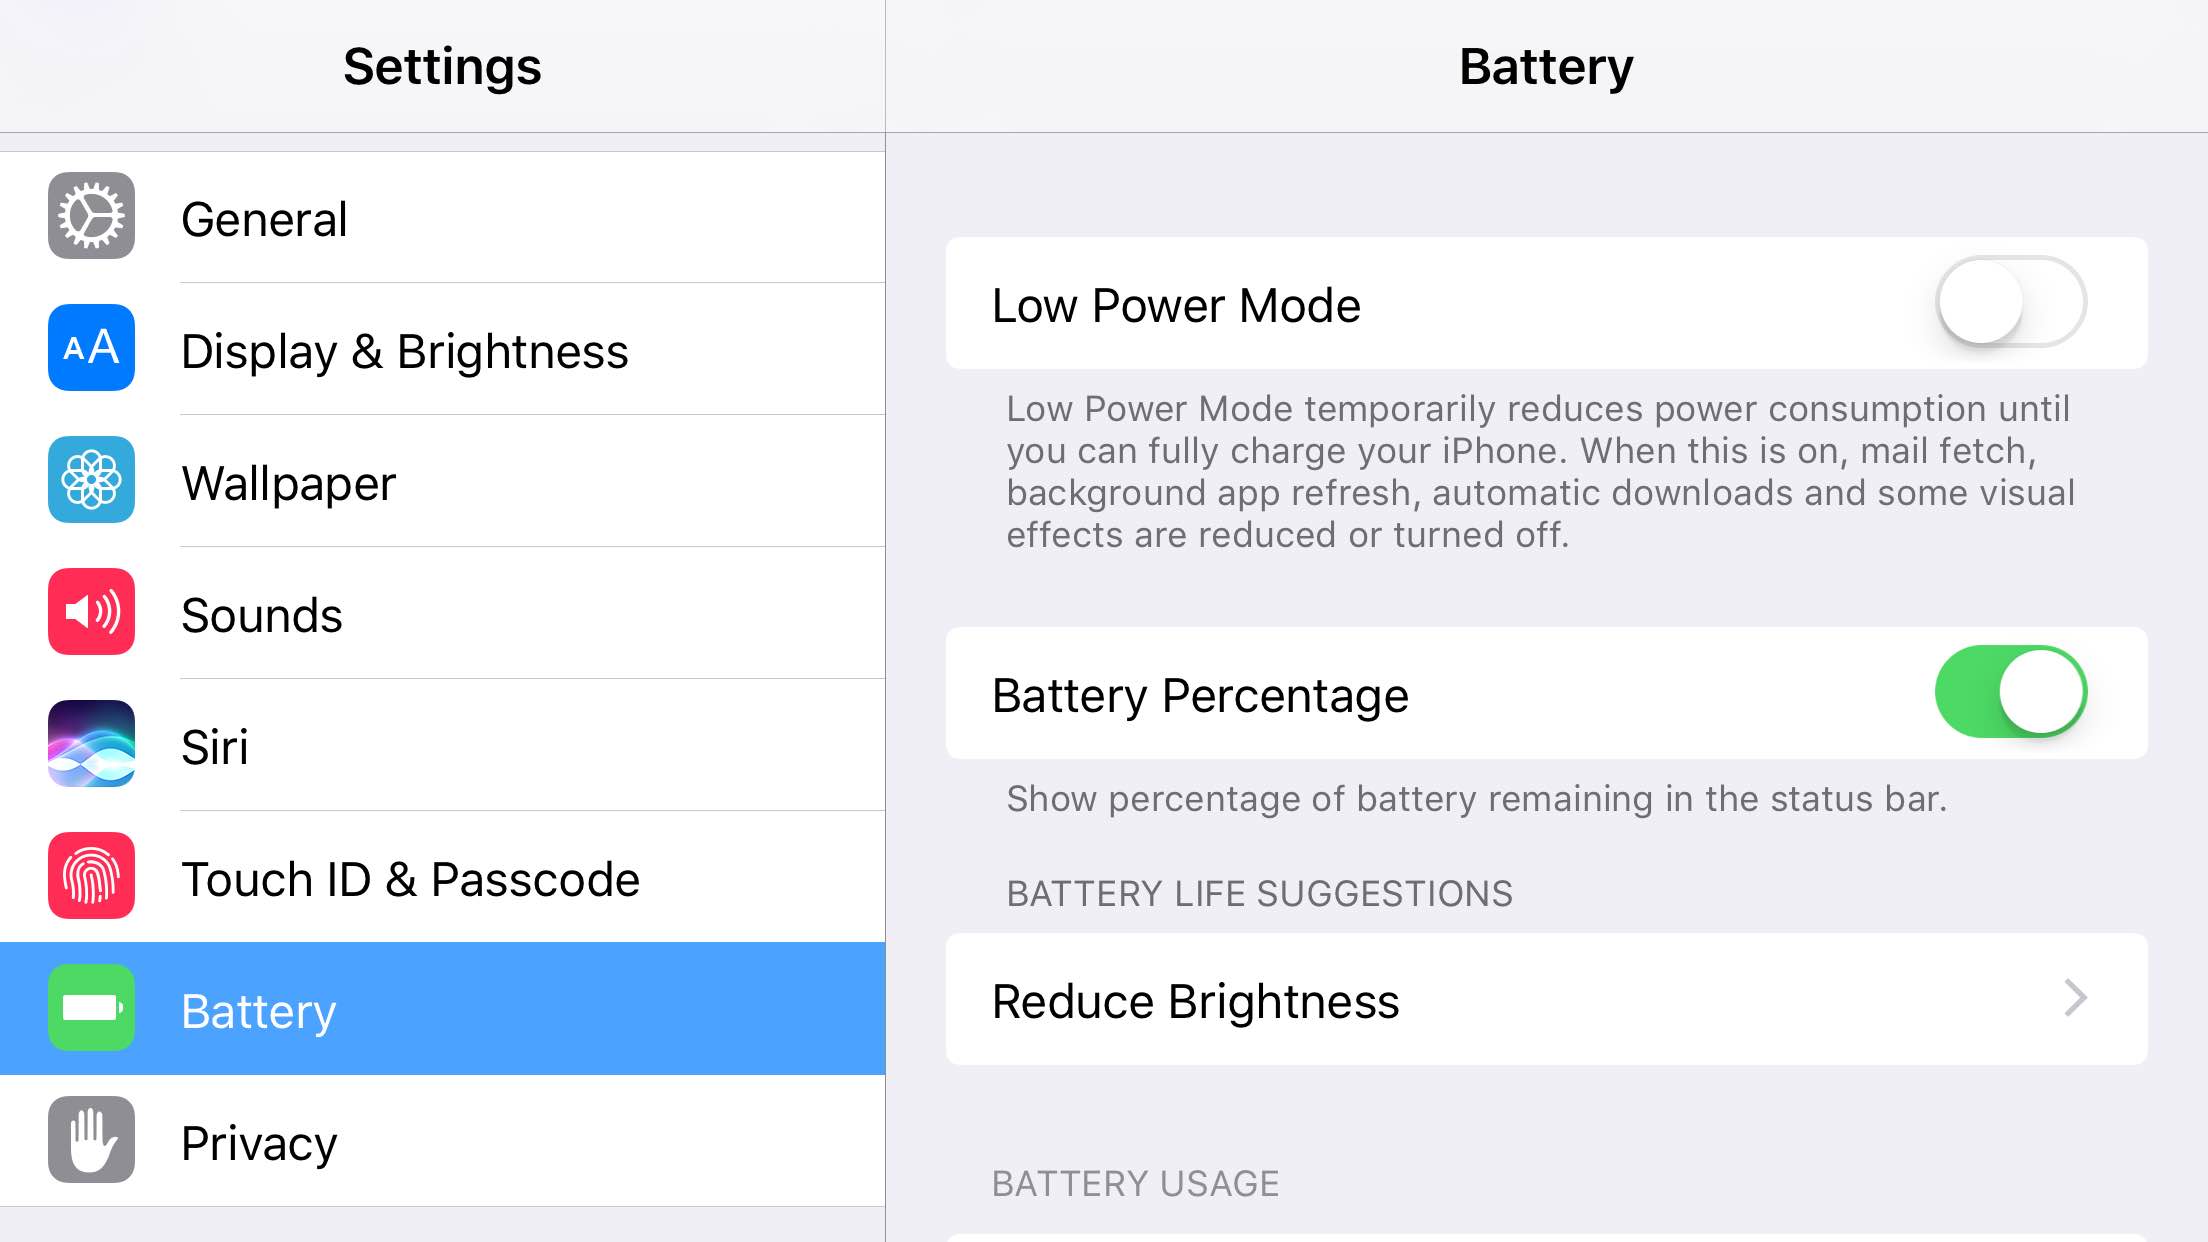Screen dimensions: 2208x1242
Task: Tap the Display & Brightness AA icon
Action: tap(91, 348)
